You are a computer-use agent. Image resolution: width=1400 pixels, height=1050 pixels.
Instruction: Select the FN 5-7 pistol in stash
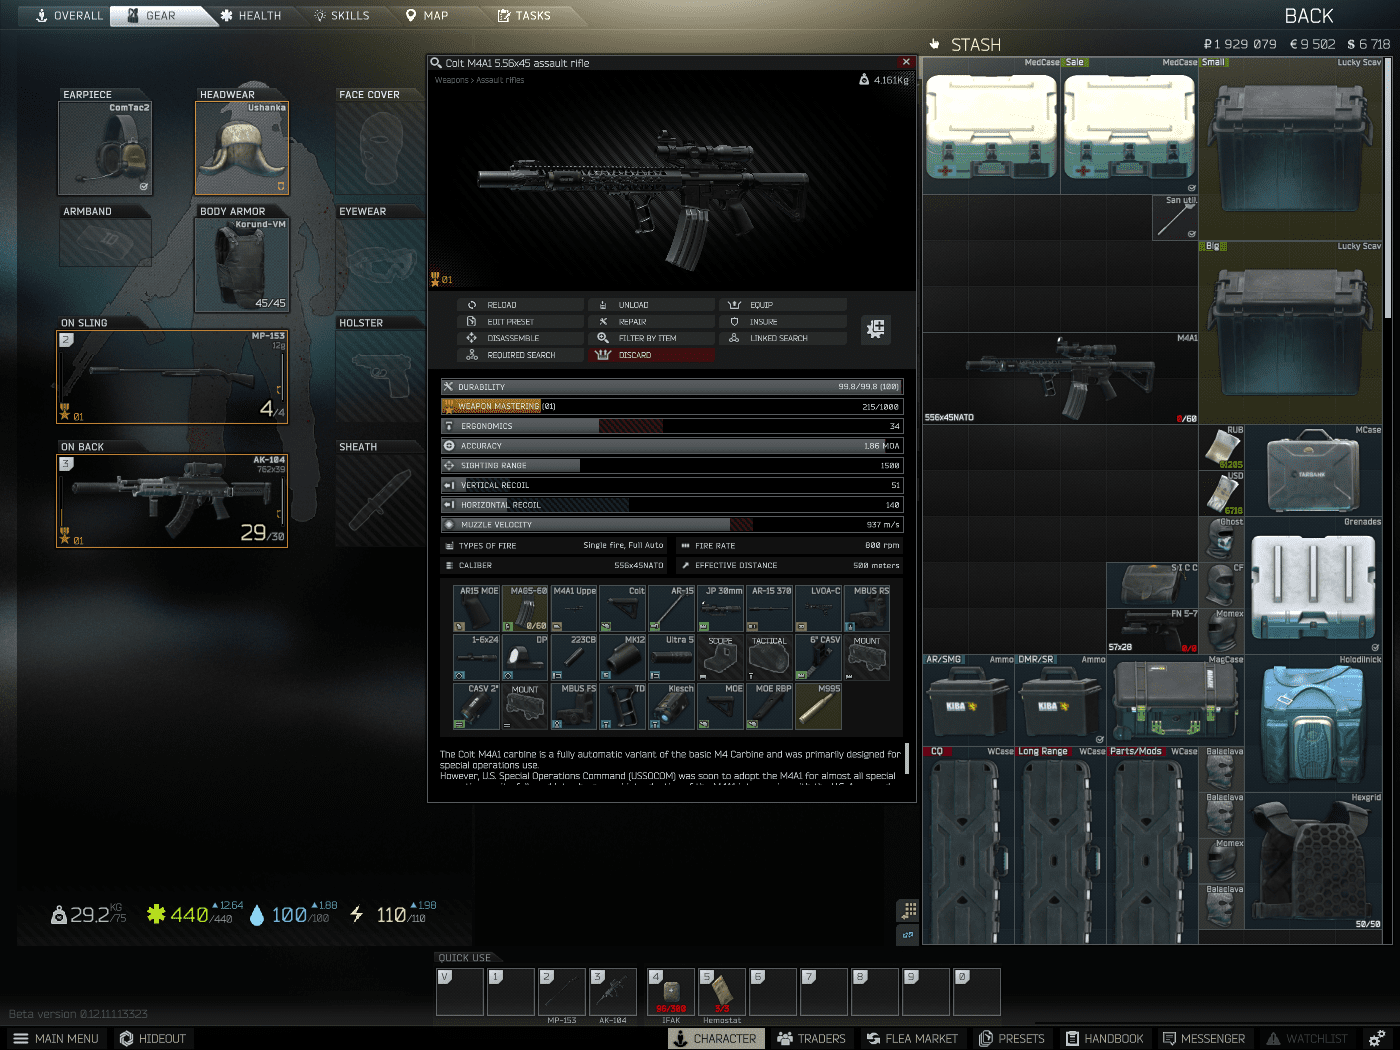[1152, 631]
